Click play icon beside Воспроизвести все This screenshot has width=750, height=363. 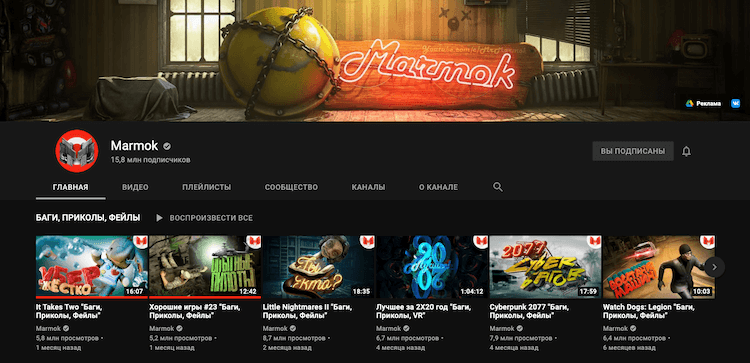pos(159,218)
